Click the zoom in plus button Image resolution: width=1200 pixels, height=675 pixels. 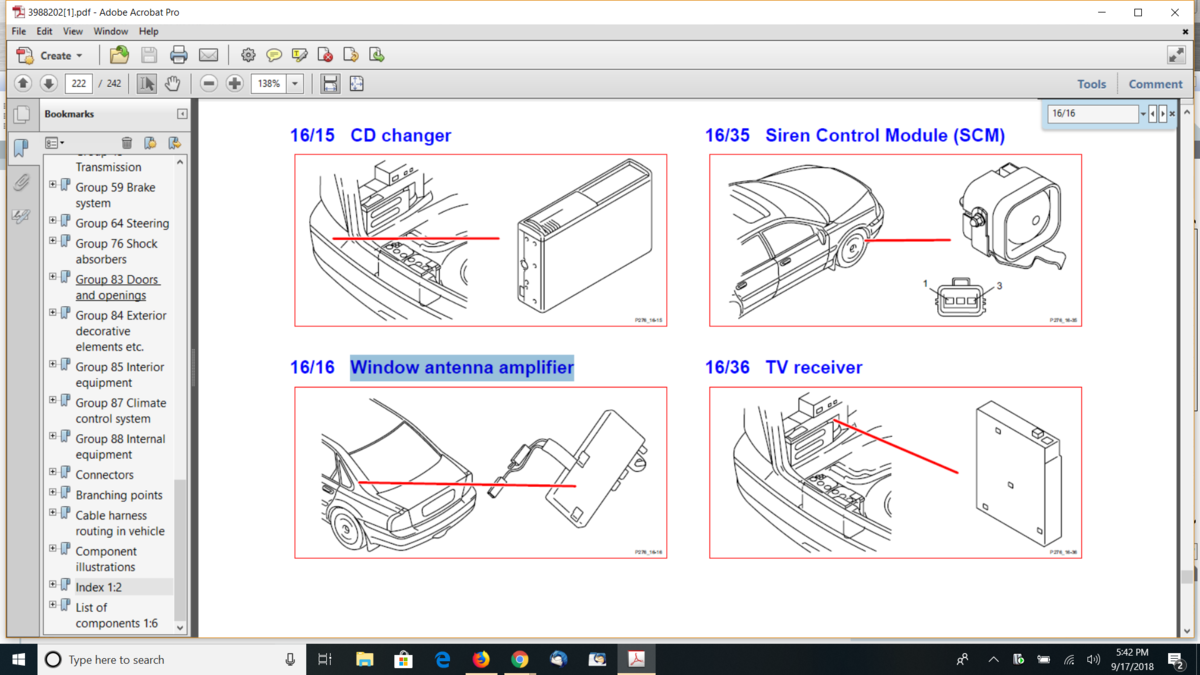pyautogui.click(x=235, y=84)
